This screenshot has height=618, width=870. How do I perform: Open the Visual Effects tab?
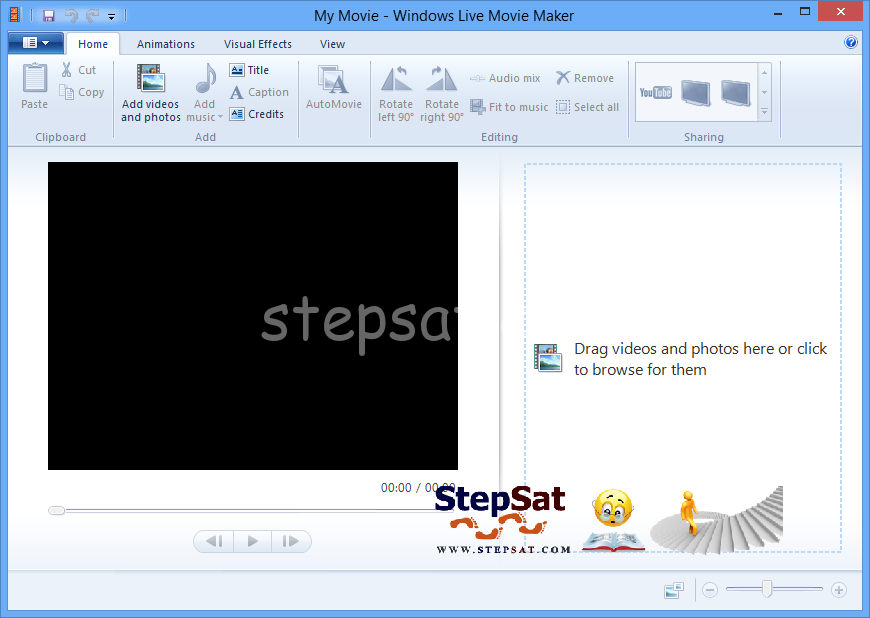[x=258, y=44]
